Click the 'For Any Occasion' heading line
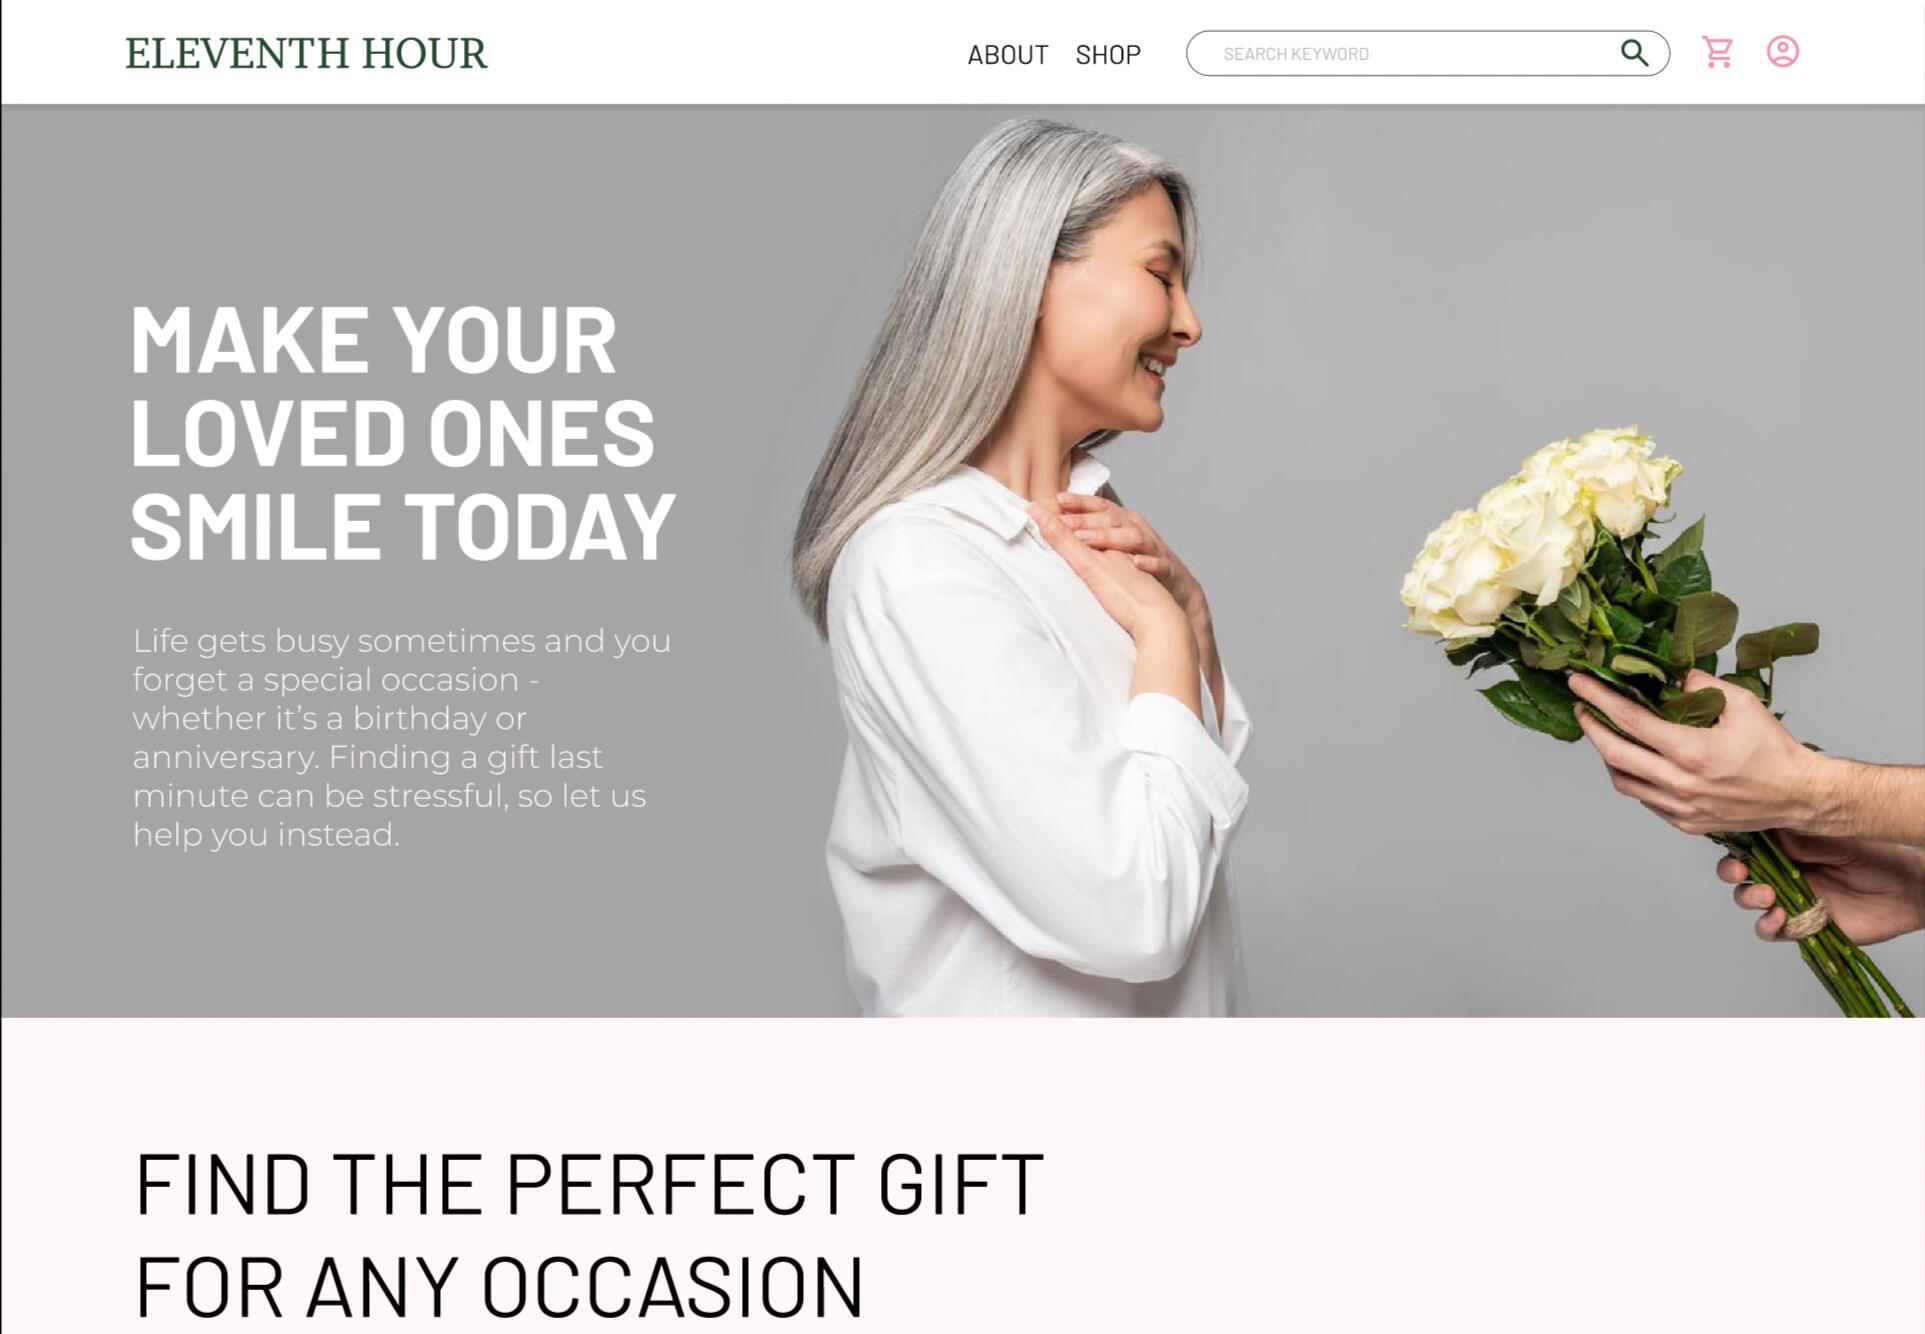The width and height of the screenshot is (1925, 1334). 499,1288
